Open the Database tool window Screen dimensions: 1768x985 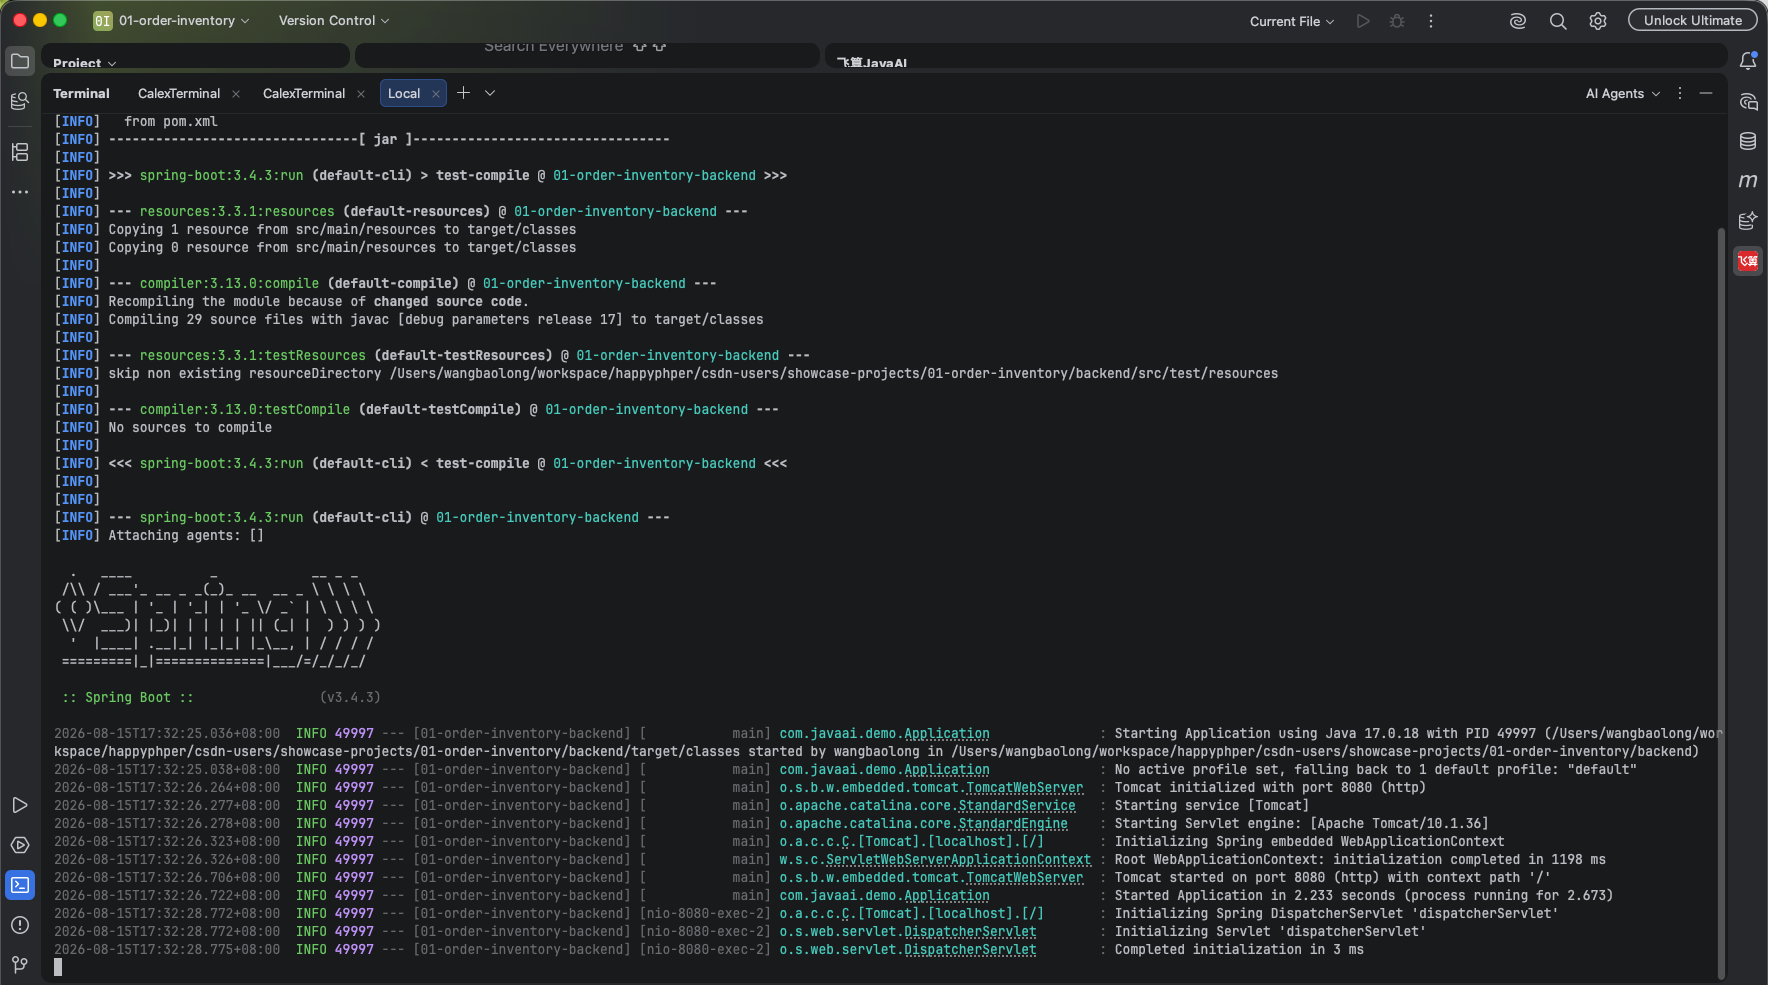point(1748,141)
